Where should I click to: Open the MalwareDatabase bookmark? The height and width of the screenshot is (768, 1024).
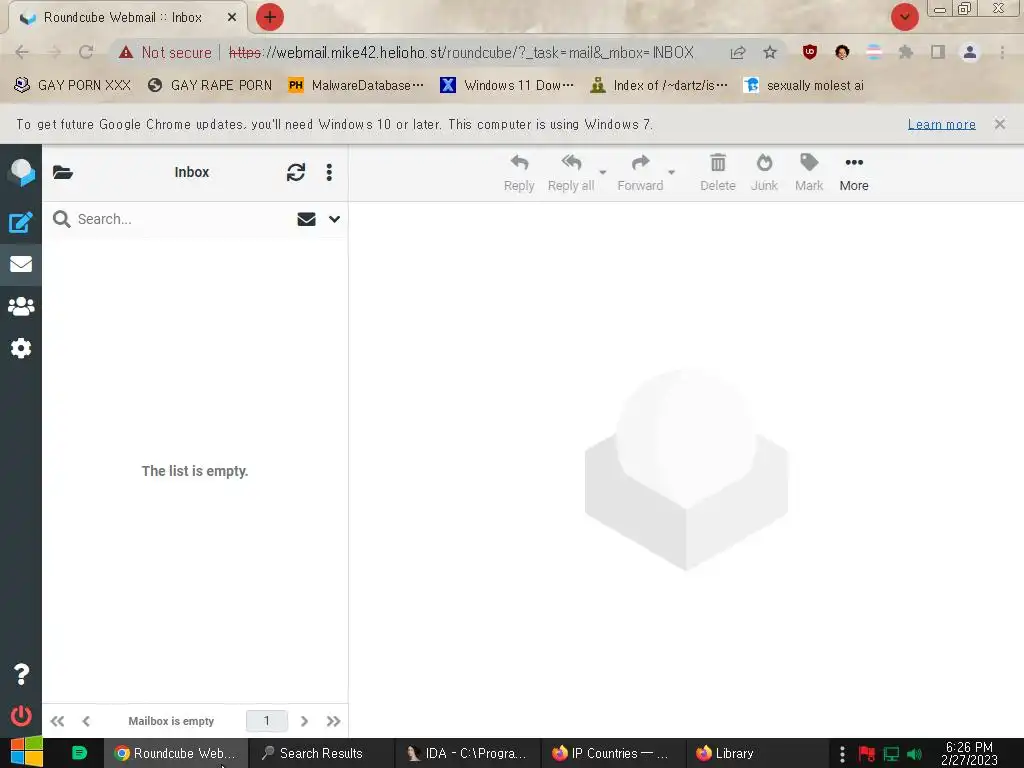pos(356,86)
